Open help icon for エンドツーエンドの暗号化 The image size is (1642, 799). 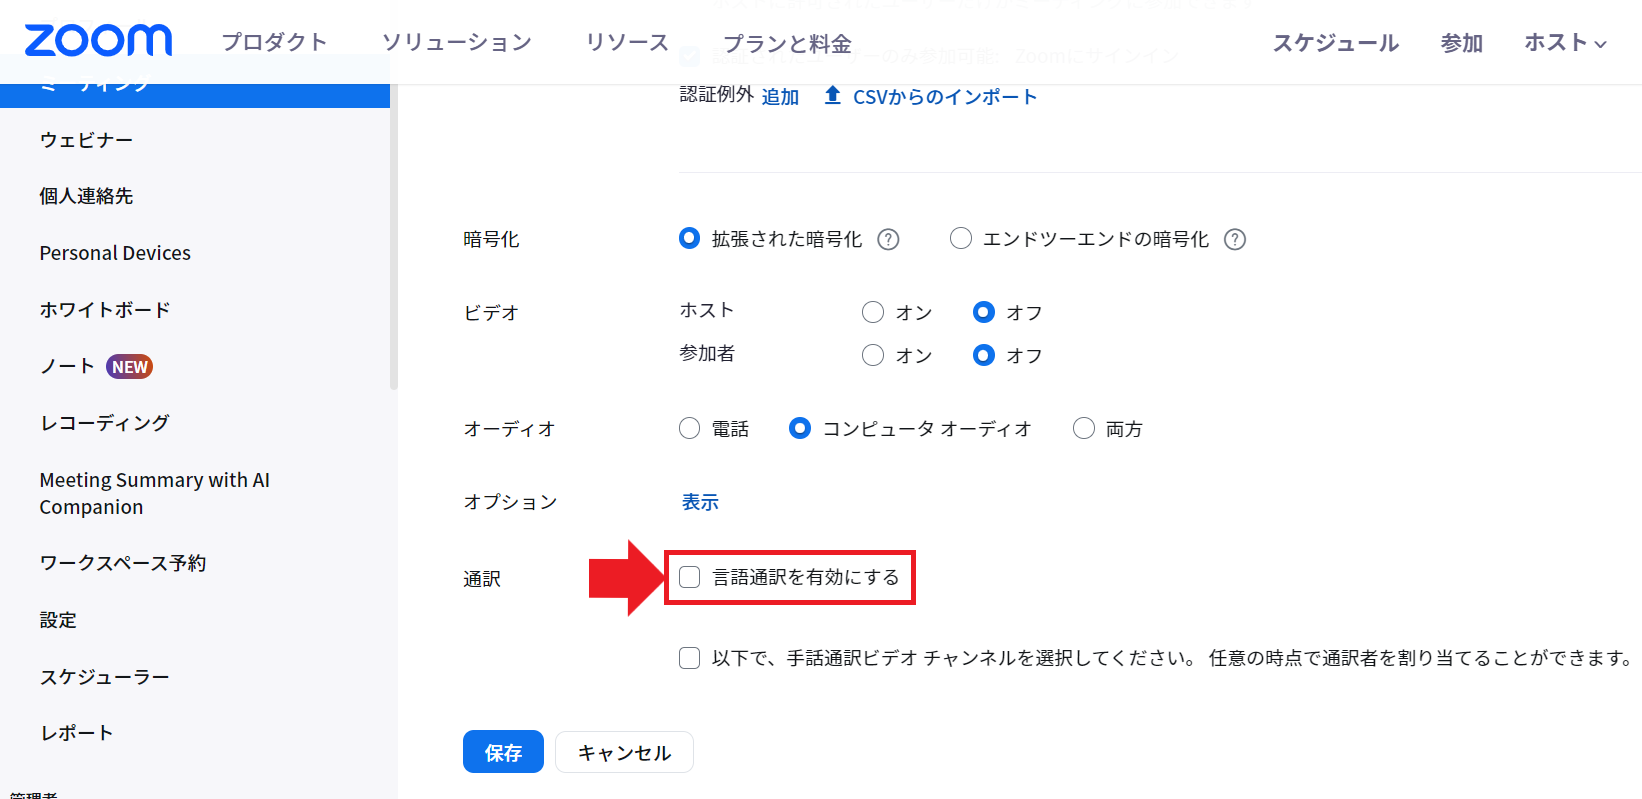(x=1235, y=239)
